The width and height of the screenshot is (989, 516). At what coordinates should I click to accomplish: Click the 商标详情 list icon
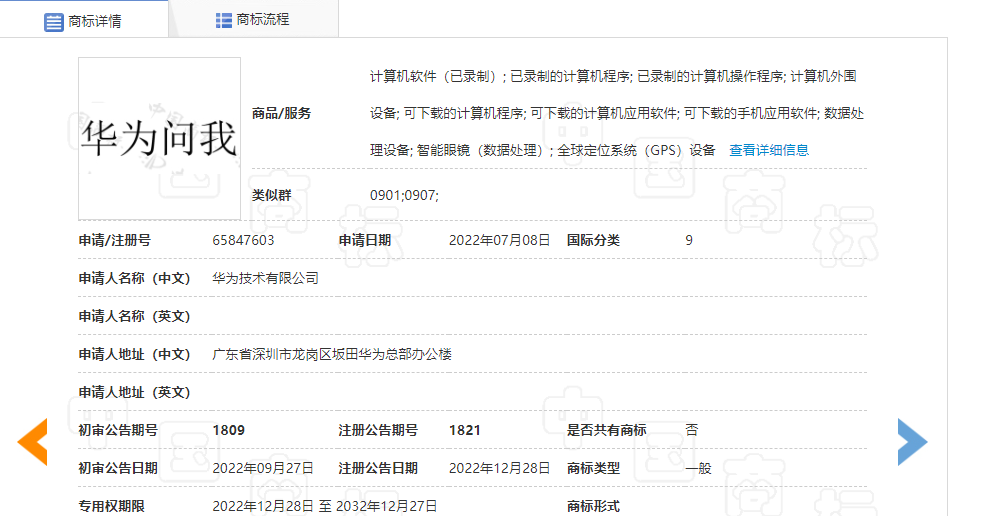[x=54, y=22]
